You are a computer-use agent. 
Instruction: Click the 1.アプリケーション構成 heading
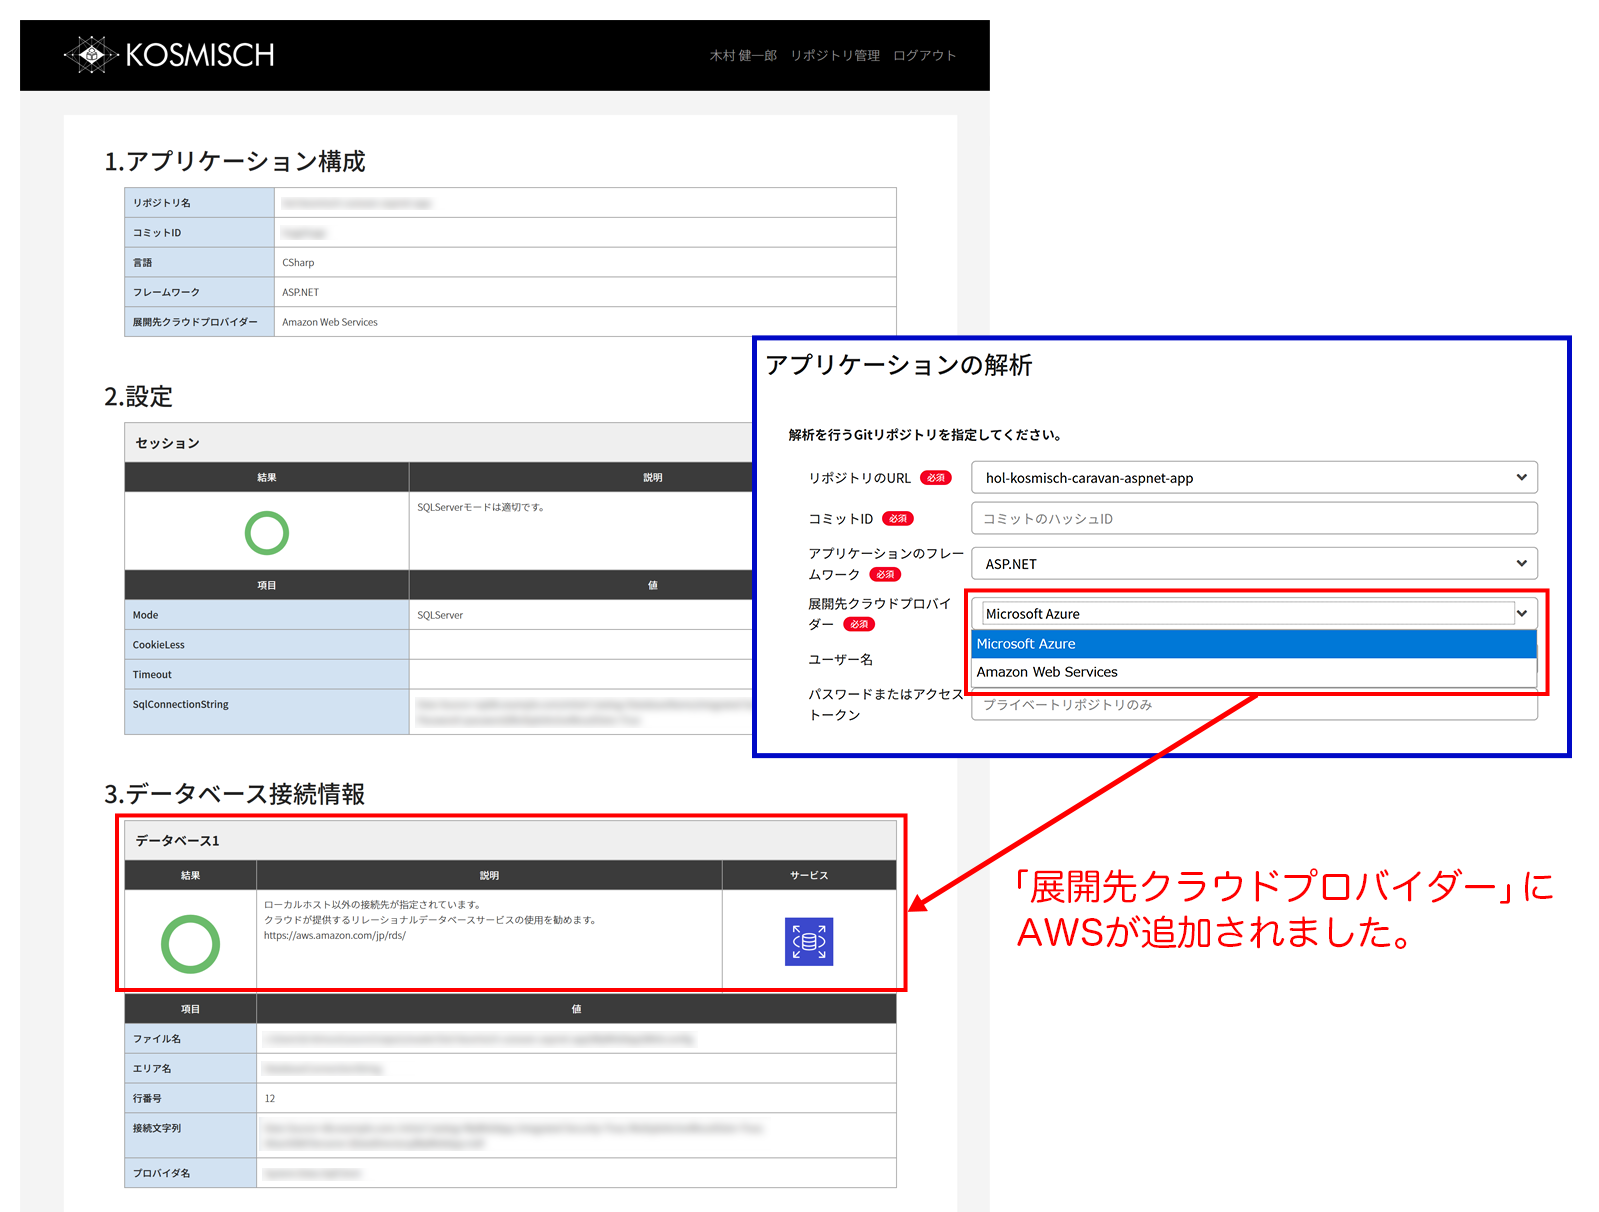tap(235, 161)
